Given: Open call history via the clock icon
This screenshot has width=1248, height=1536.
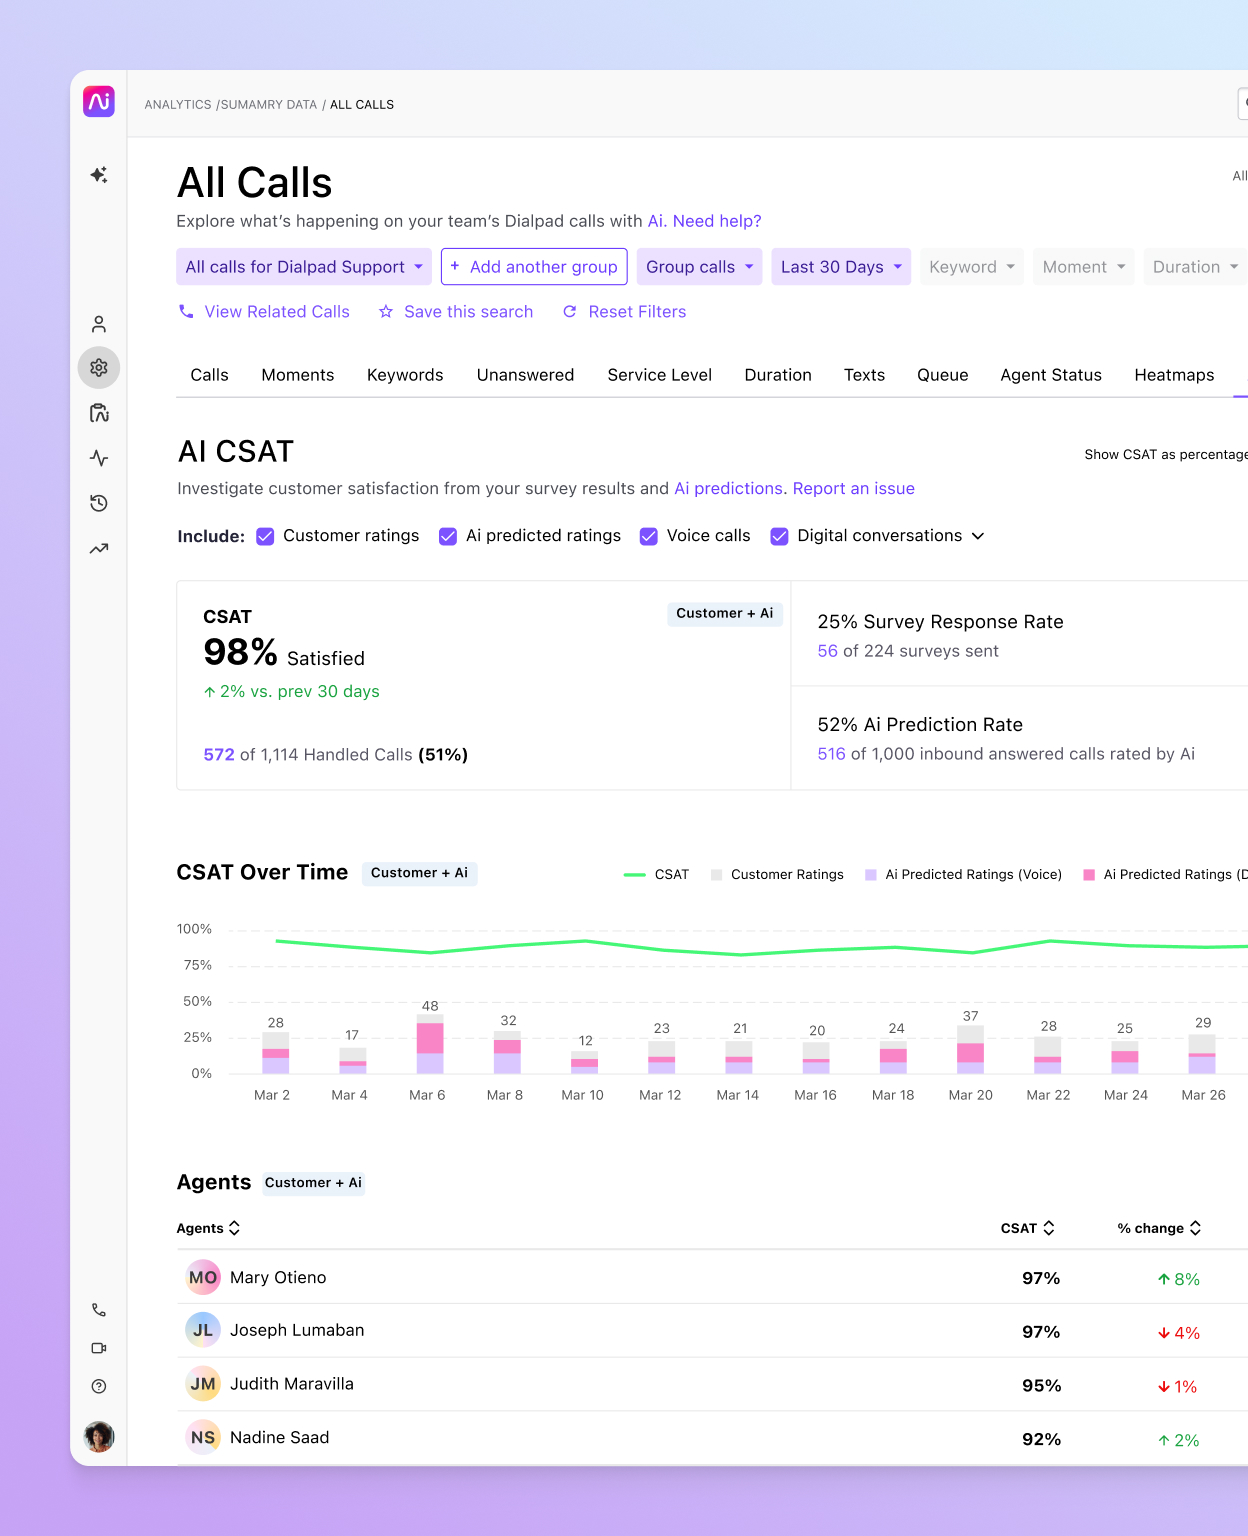Looking at the screenshot, I should coord(98,503).
